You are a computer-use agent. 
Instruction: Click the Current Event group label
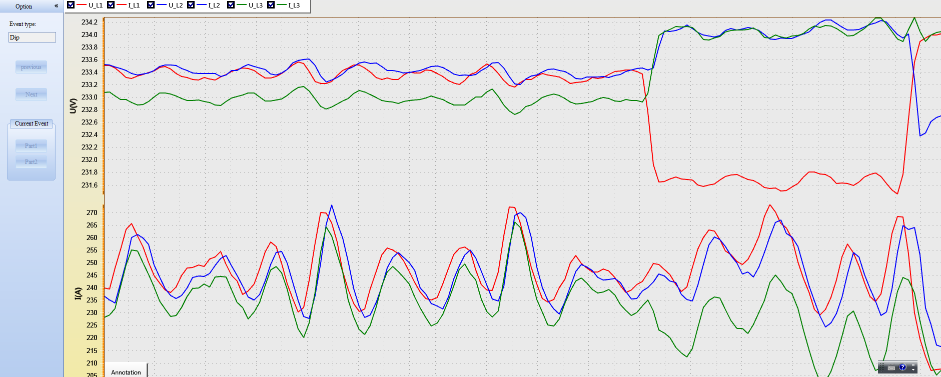tap(31, 123)
